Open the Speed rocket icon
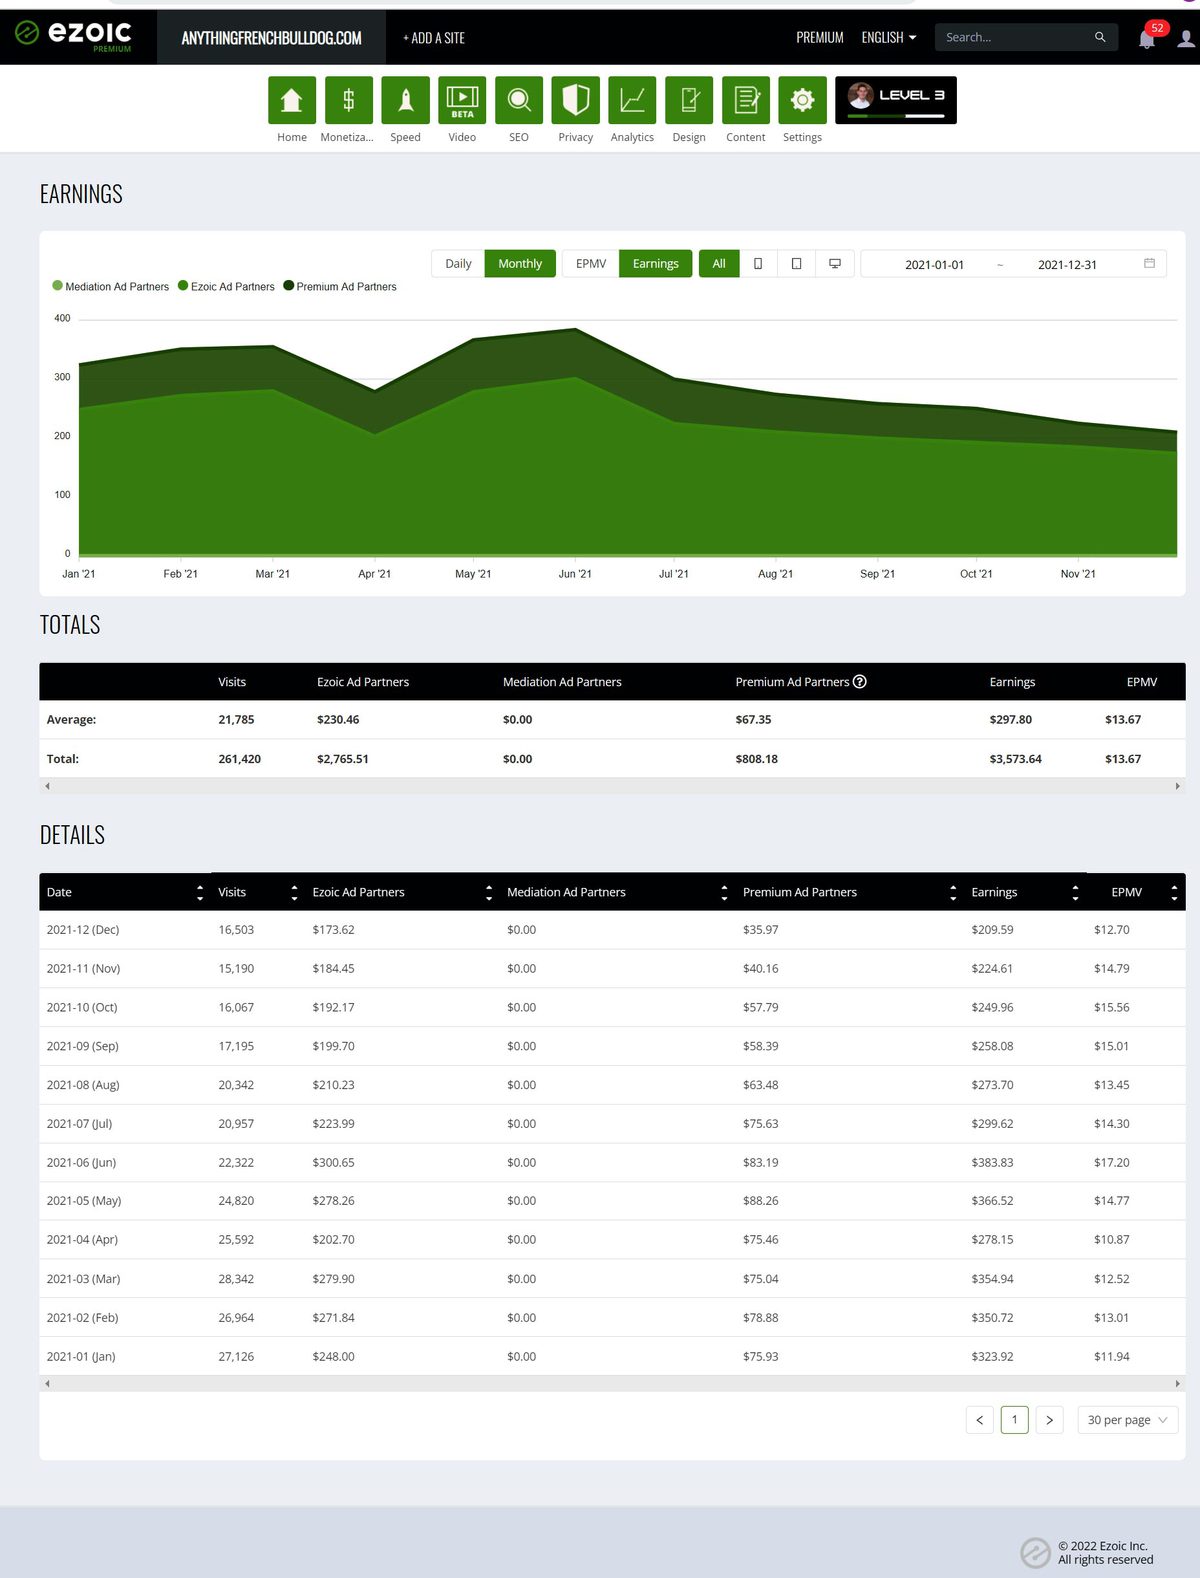The image size is (1200, 1578). [405, 100]
